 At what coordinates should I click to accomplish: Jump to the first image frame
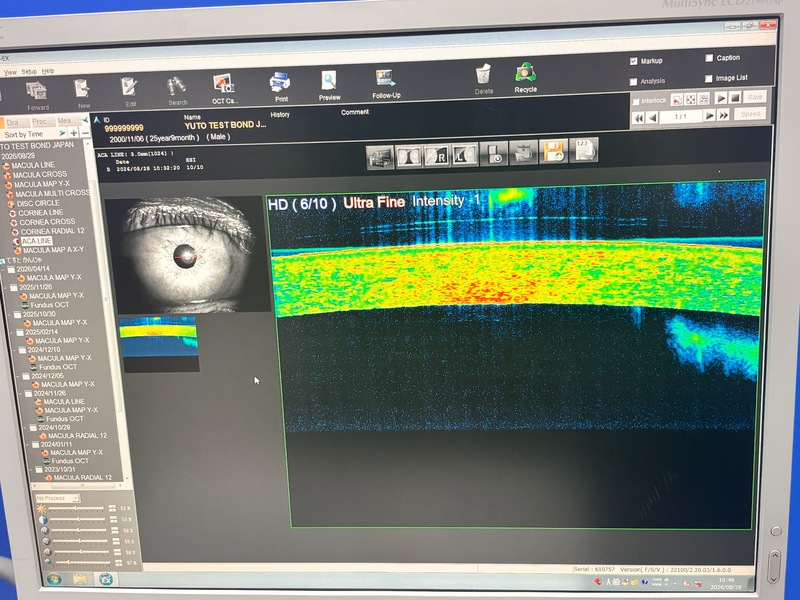click(x=638, y=118)
